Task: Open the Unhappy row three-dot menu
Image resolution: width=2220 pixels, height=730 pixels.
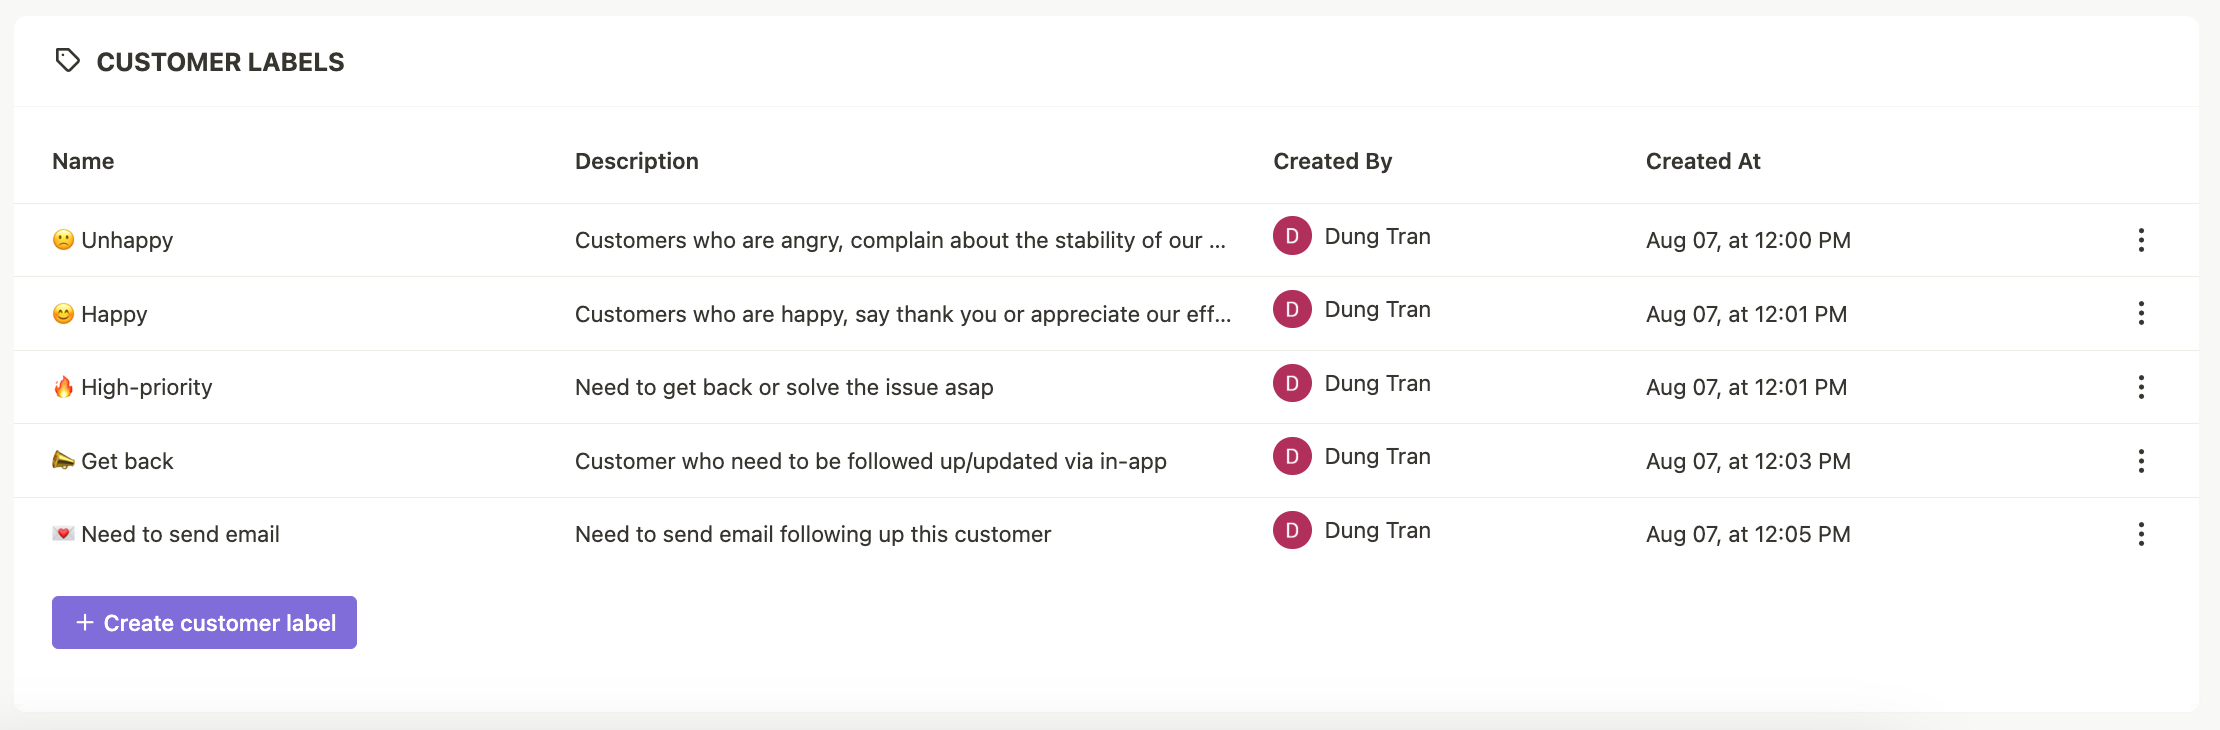Action: pos(2141,240)
